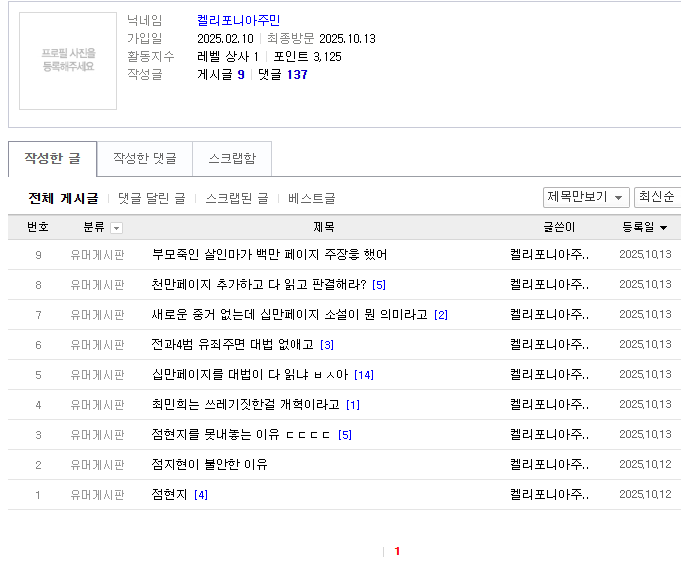Open the 최신순 sort dropdown
The image size is (681, 563).
(657, 197)
